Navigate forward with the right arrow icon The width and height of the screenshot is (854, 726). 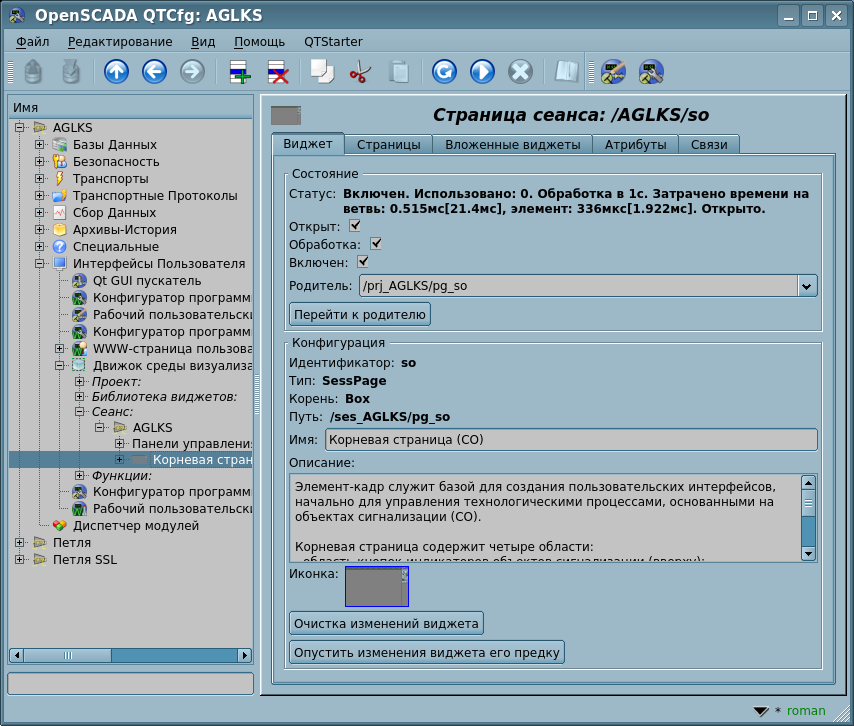pyautogui.click(x=192, y=72)
